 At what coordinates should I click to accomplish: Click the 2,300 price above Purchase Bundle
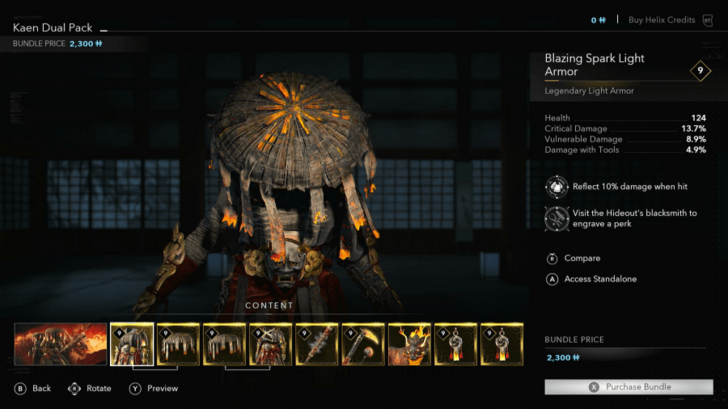[x=563, y=357]
